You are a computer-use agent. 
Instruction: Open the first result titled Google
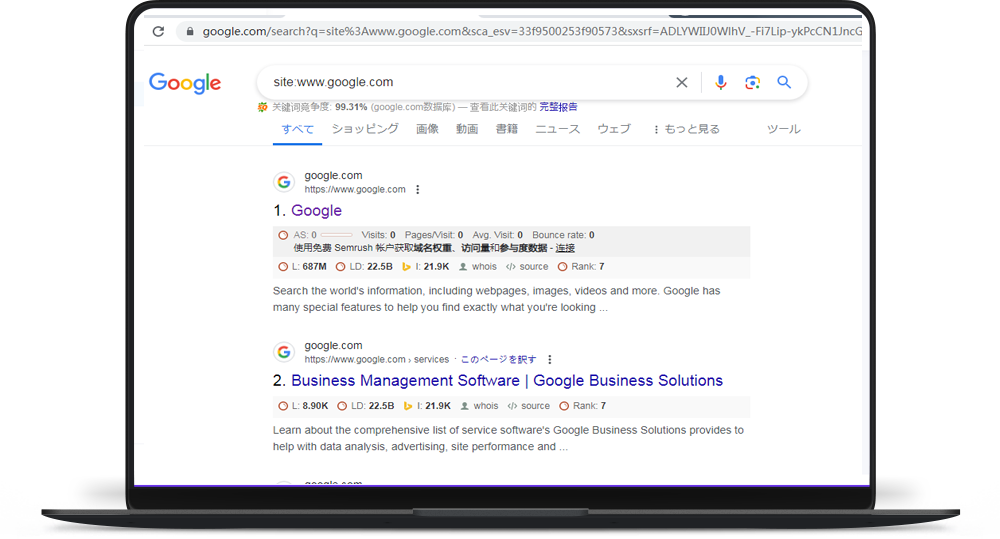pos(316,210)
